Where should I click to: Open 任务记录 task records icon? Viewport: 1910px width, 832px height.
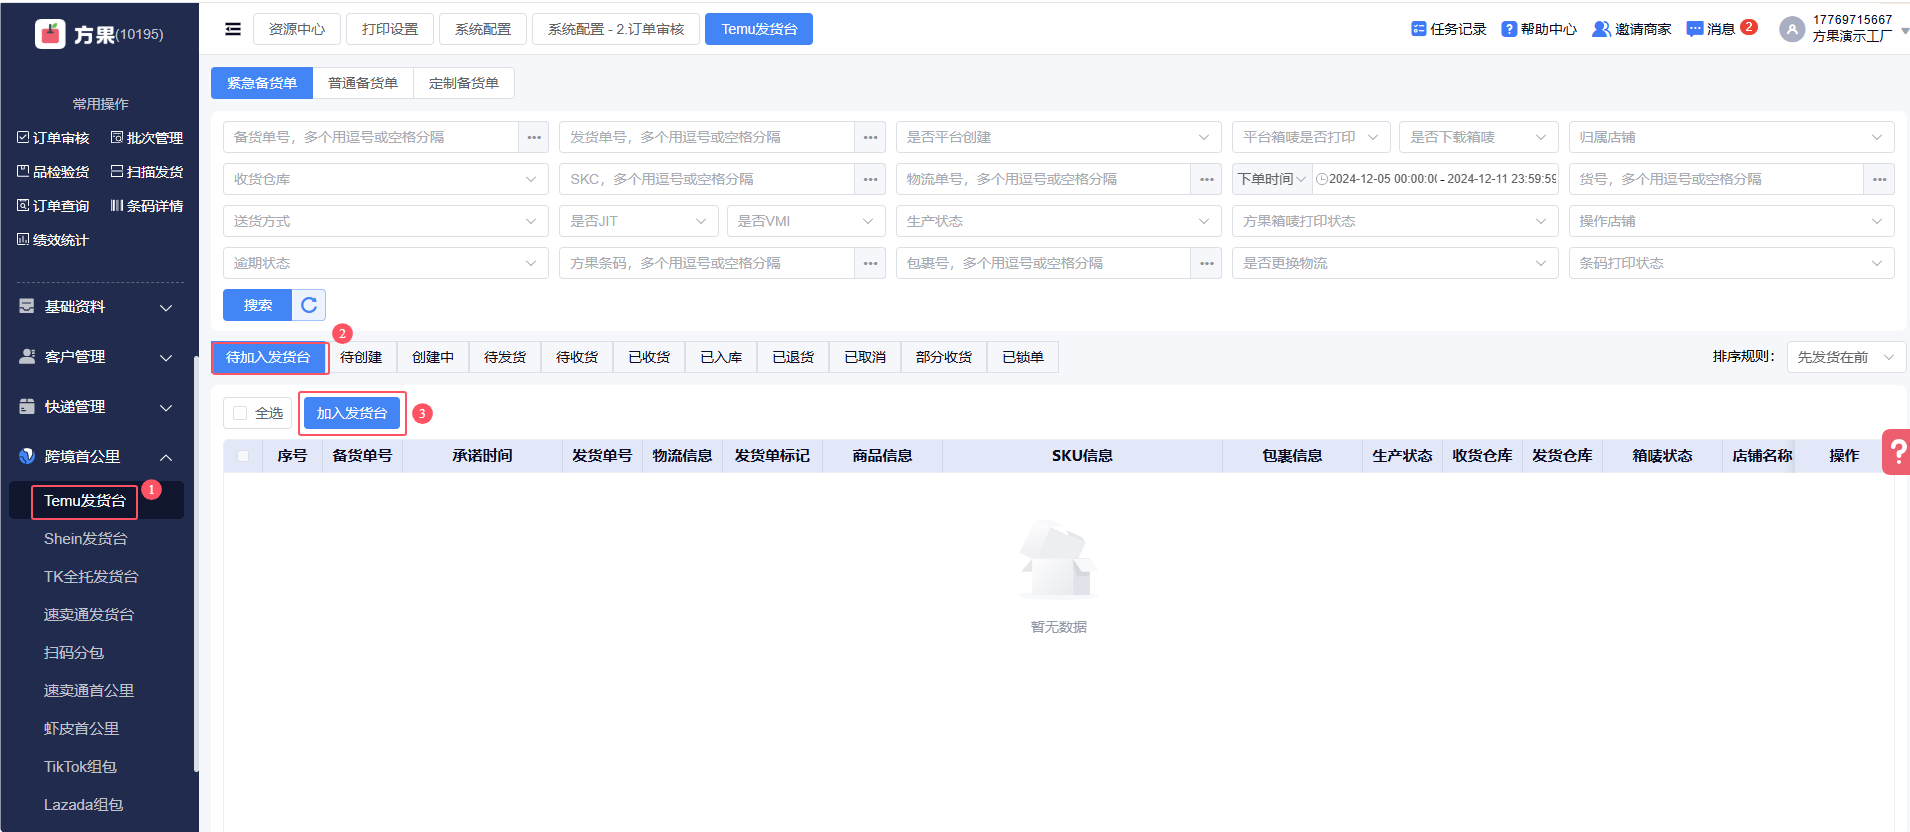1418,29
